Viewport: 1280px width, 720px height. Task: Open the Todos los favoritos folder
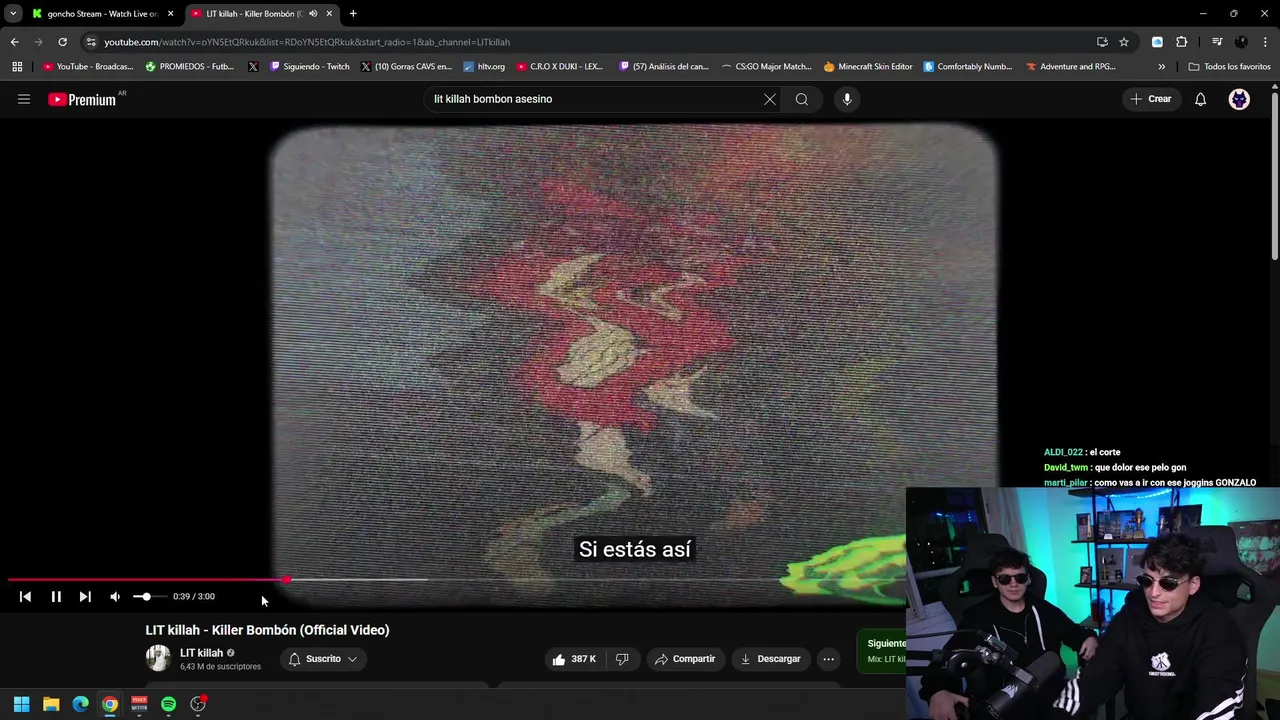point(1229,67)
